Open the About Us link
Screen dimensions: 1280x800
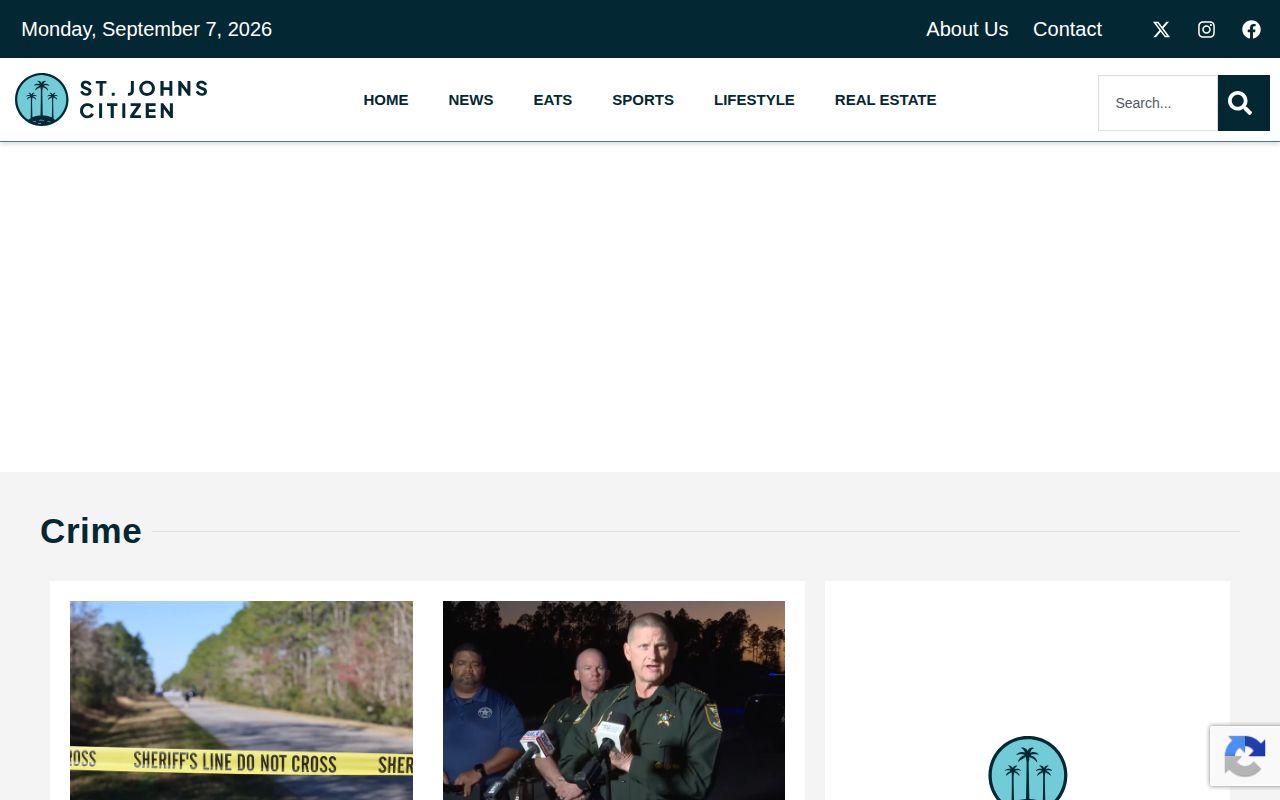coord(967,29)
